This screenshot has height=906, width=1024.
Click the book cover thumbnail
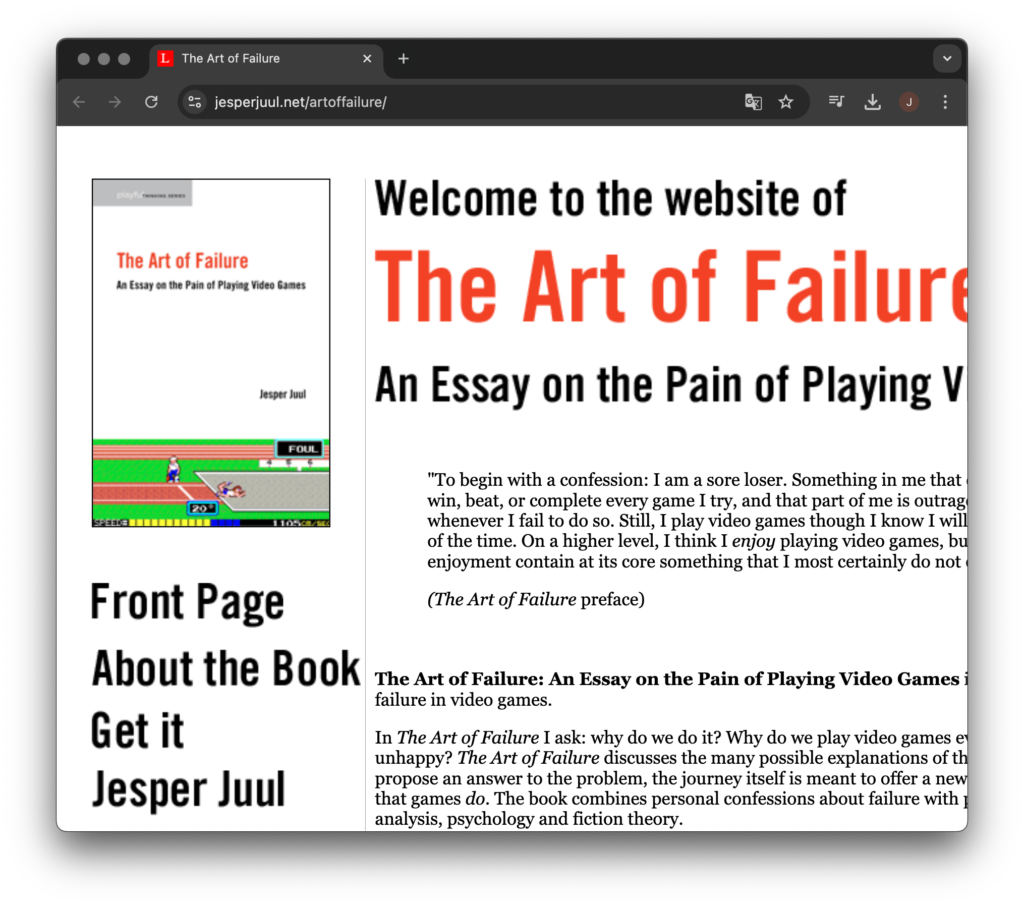tap(211, 353)
